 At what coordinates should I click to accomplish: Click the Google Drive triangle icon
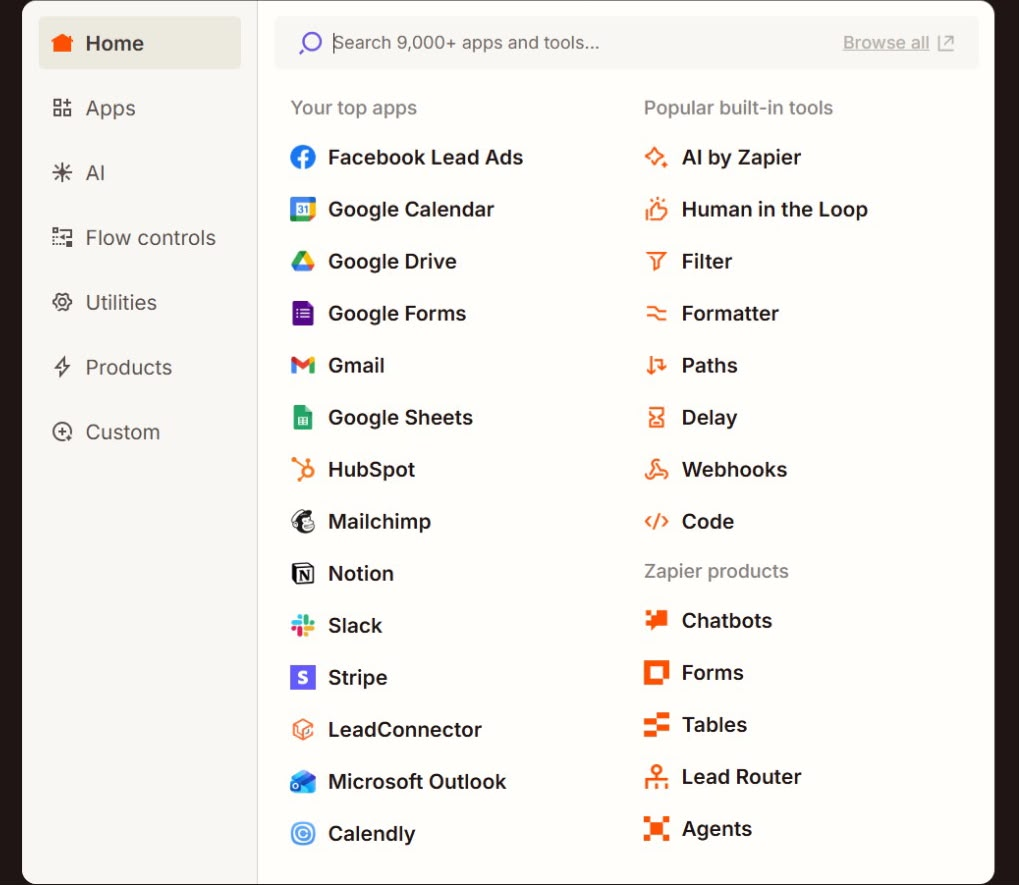(x=303, y=261)
